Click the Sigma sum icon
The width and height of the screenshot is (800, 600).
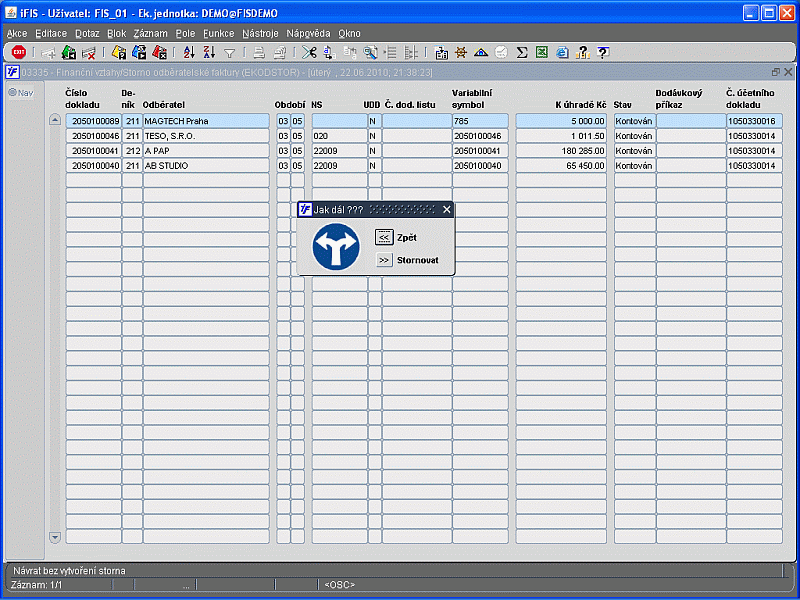coord(522,53)
